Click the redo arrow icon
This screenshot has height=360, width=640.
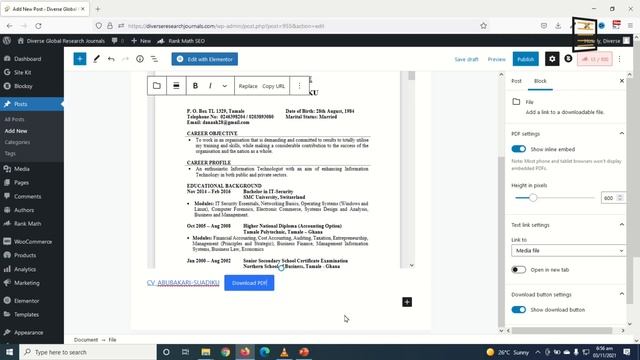125,59
